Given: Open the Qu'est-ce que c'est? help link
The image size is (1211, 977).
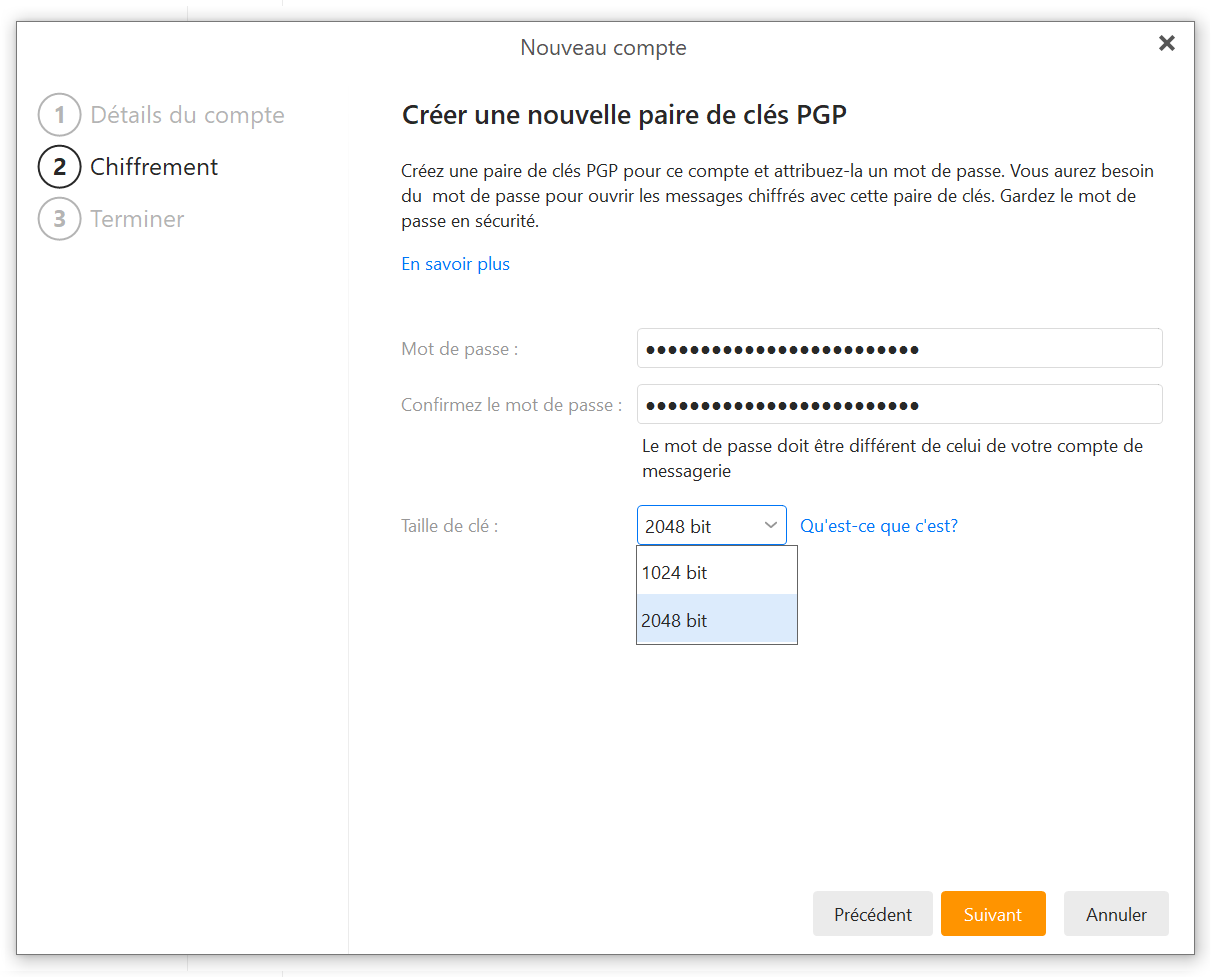Looking at the screenshot, I should [878, 526].
